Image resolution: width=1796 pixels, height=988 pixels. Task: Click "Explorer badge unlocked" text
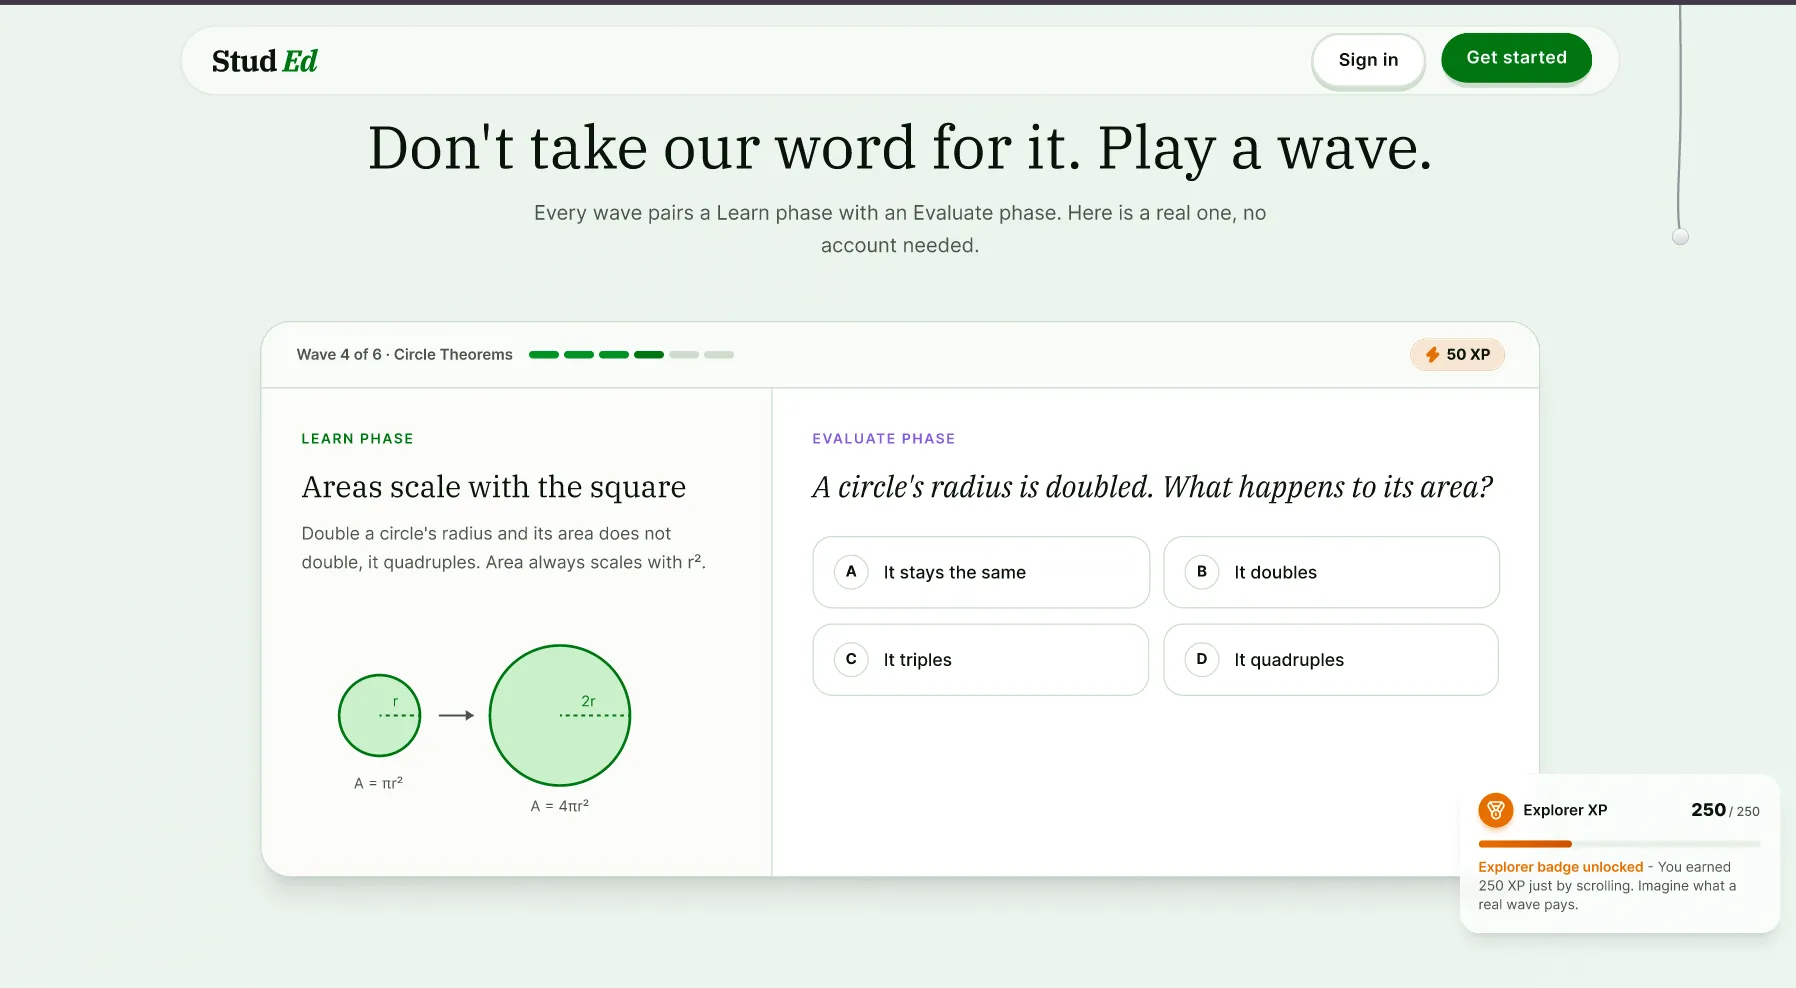1560,867
